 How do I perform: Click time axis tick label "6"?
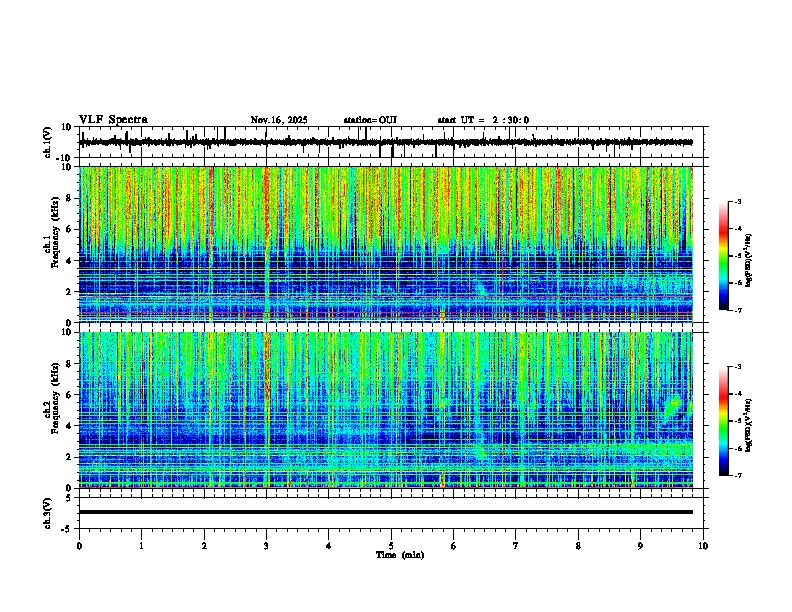[x=454, y=546]
